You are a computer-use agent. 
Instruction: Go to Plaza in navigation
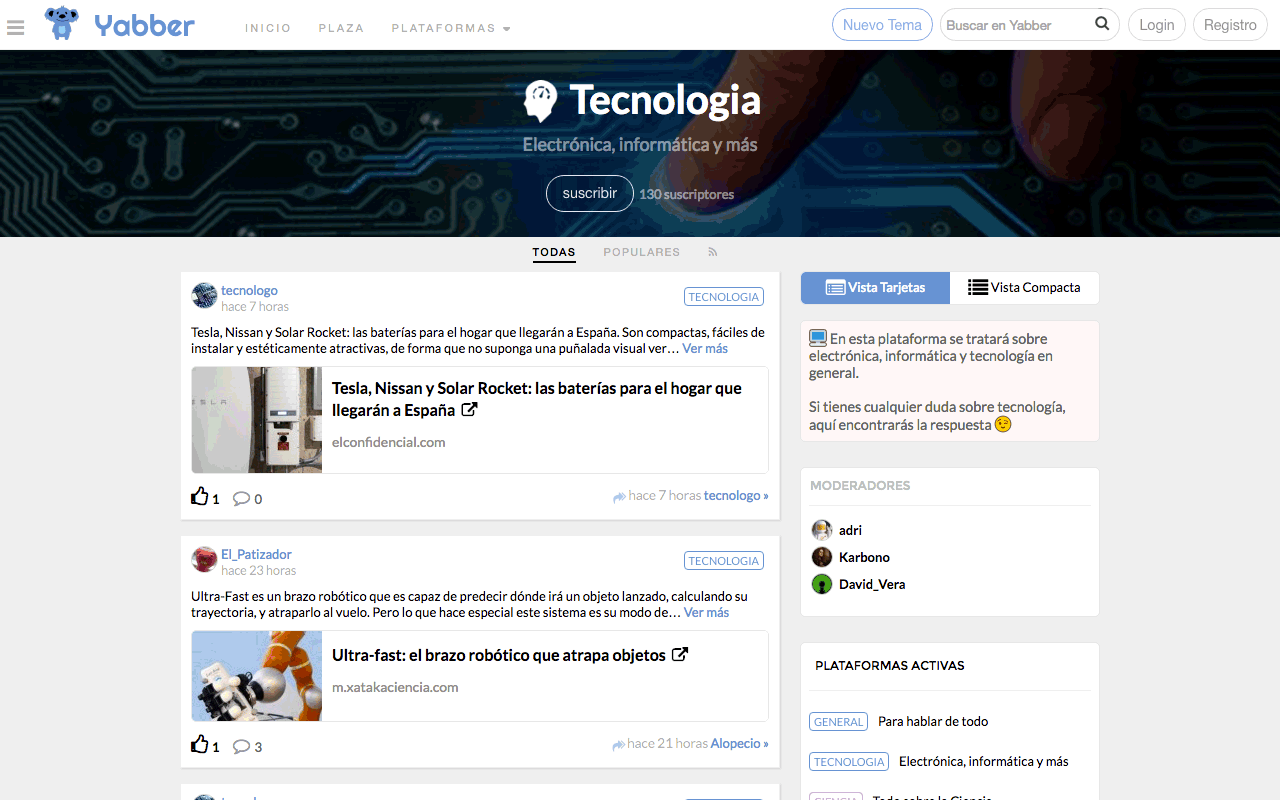click(341, 28)
